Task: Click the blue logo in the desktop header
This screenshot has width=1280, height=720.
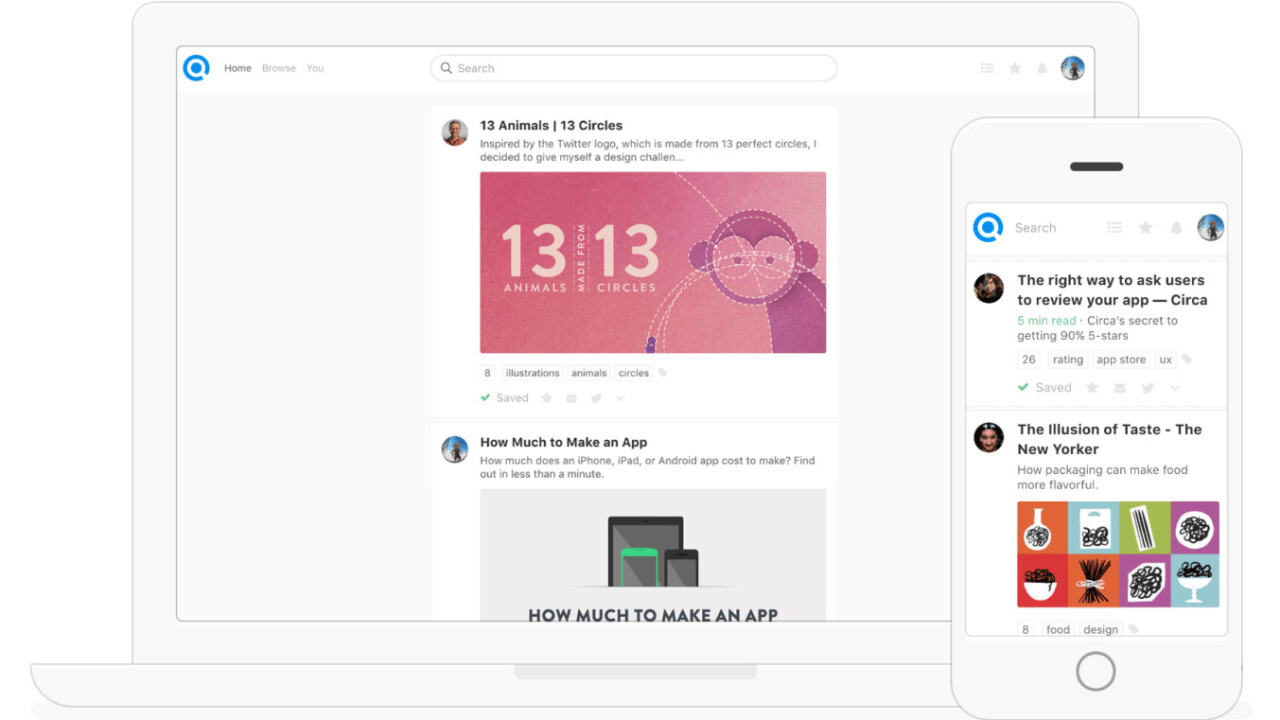Action: tap(196, 68)
